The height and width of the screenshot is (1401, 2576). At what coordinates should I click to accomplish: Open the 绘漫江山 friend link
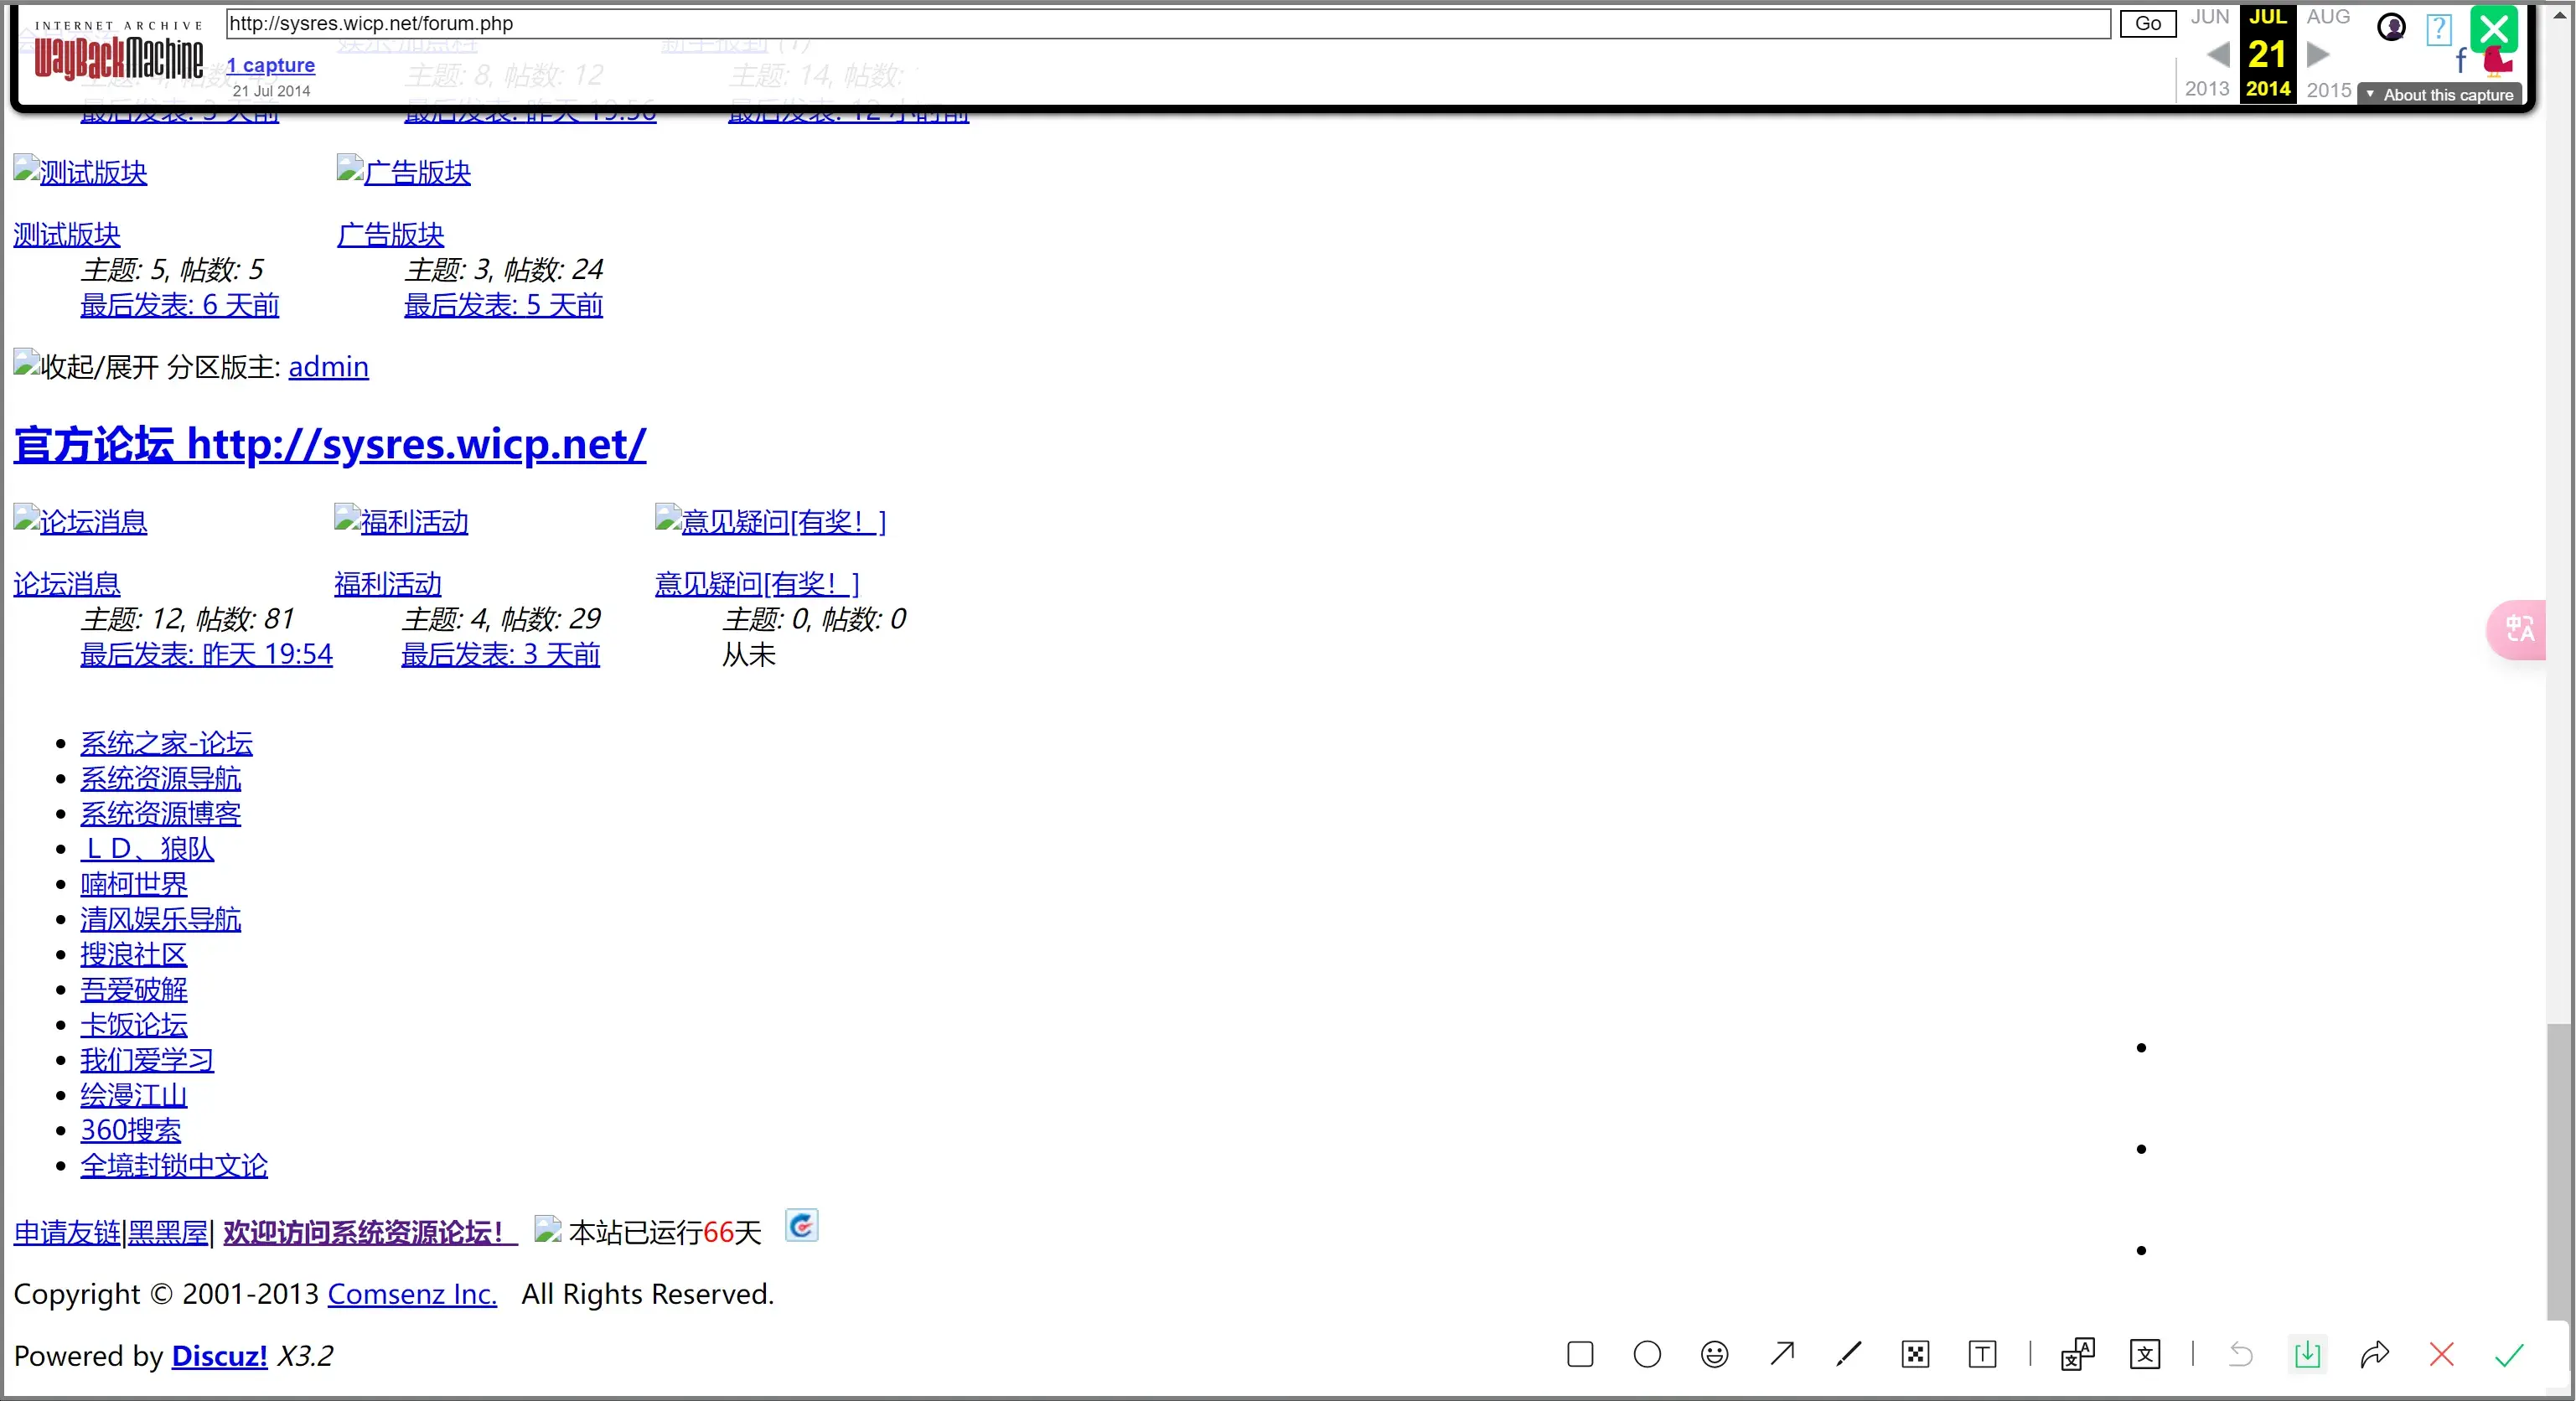pos(134,1095)
